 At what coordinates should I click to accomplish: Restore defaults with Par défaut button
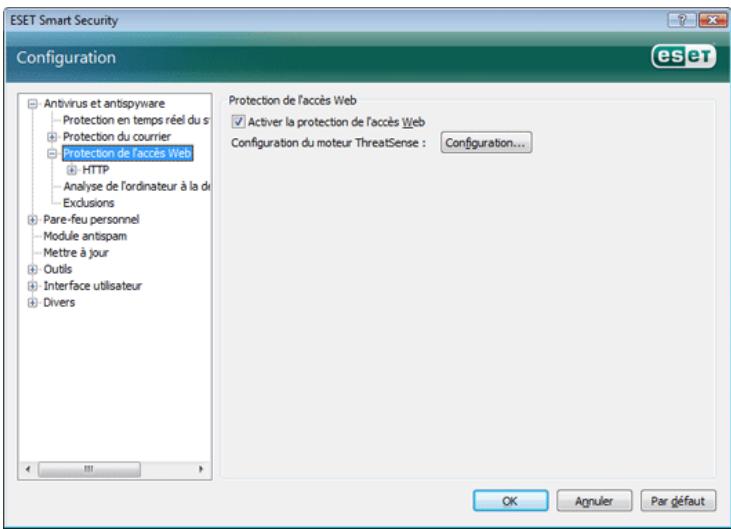coord(678,501)
